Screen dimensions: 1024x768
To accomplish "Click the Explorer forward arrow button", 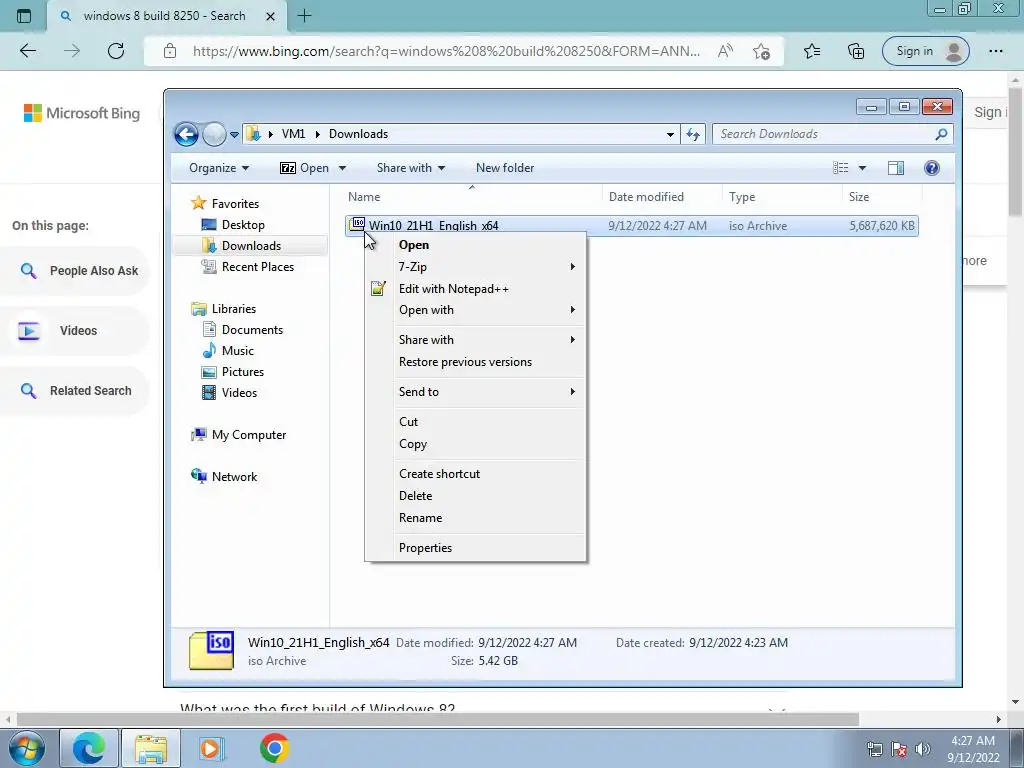I will tap(214, 135).
